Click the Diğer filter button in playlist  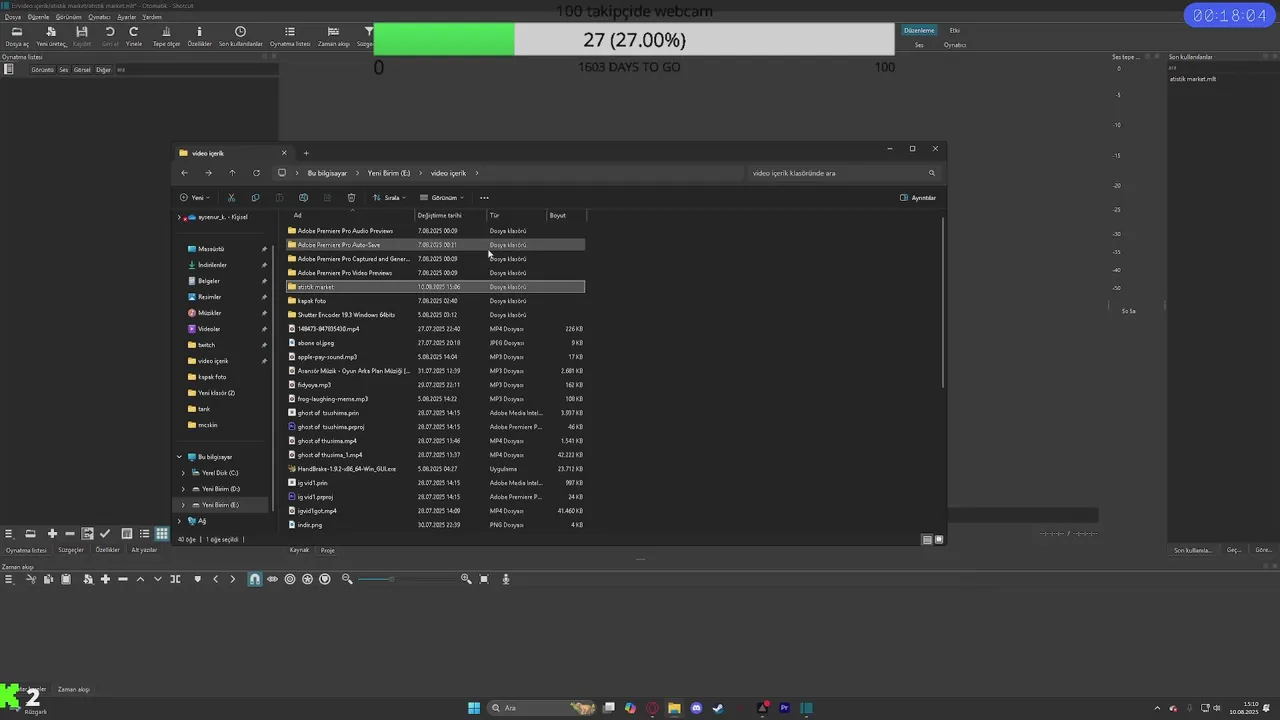(103, 70)
